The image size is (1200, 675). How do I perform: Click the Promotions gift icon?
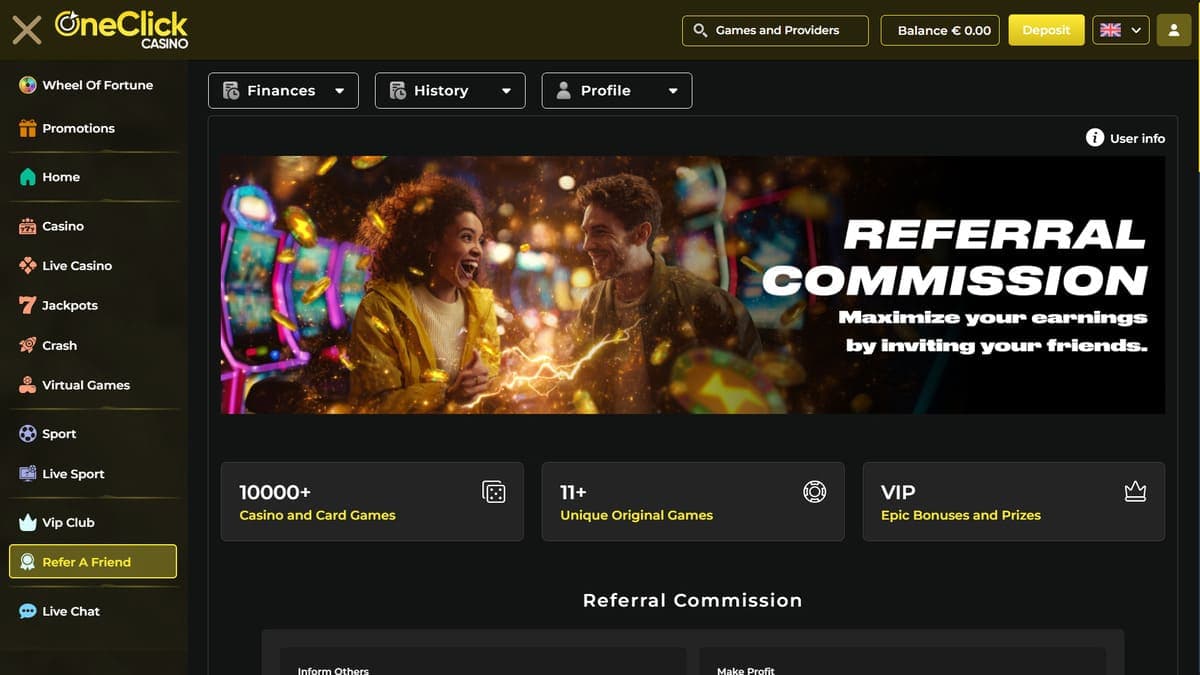click(x=28, y=128)
